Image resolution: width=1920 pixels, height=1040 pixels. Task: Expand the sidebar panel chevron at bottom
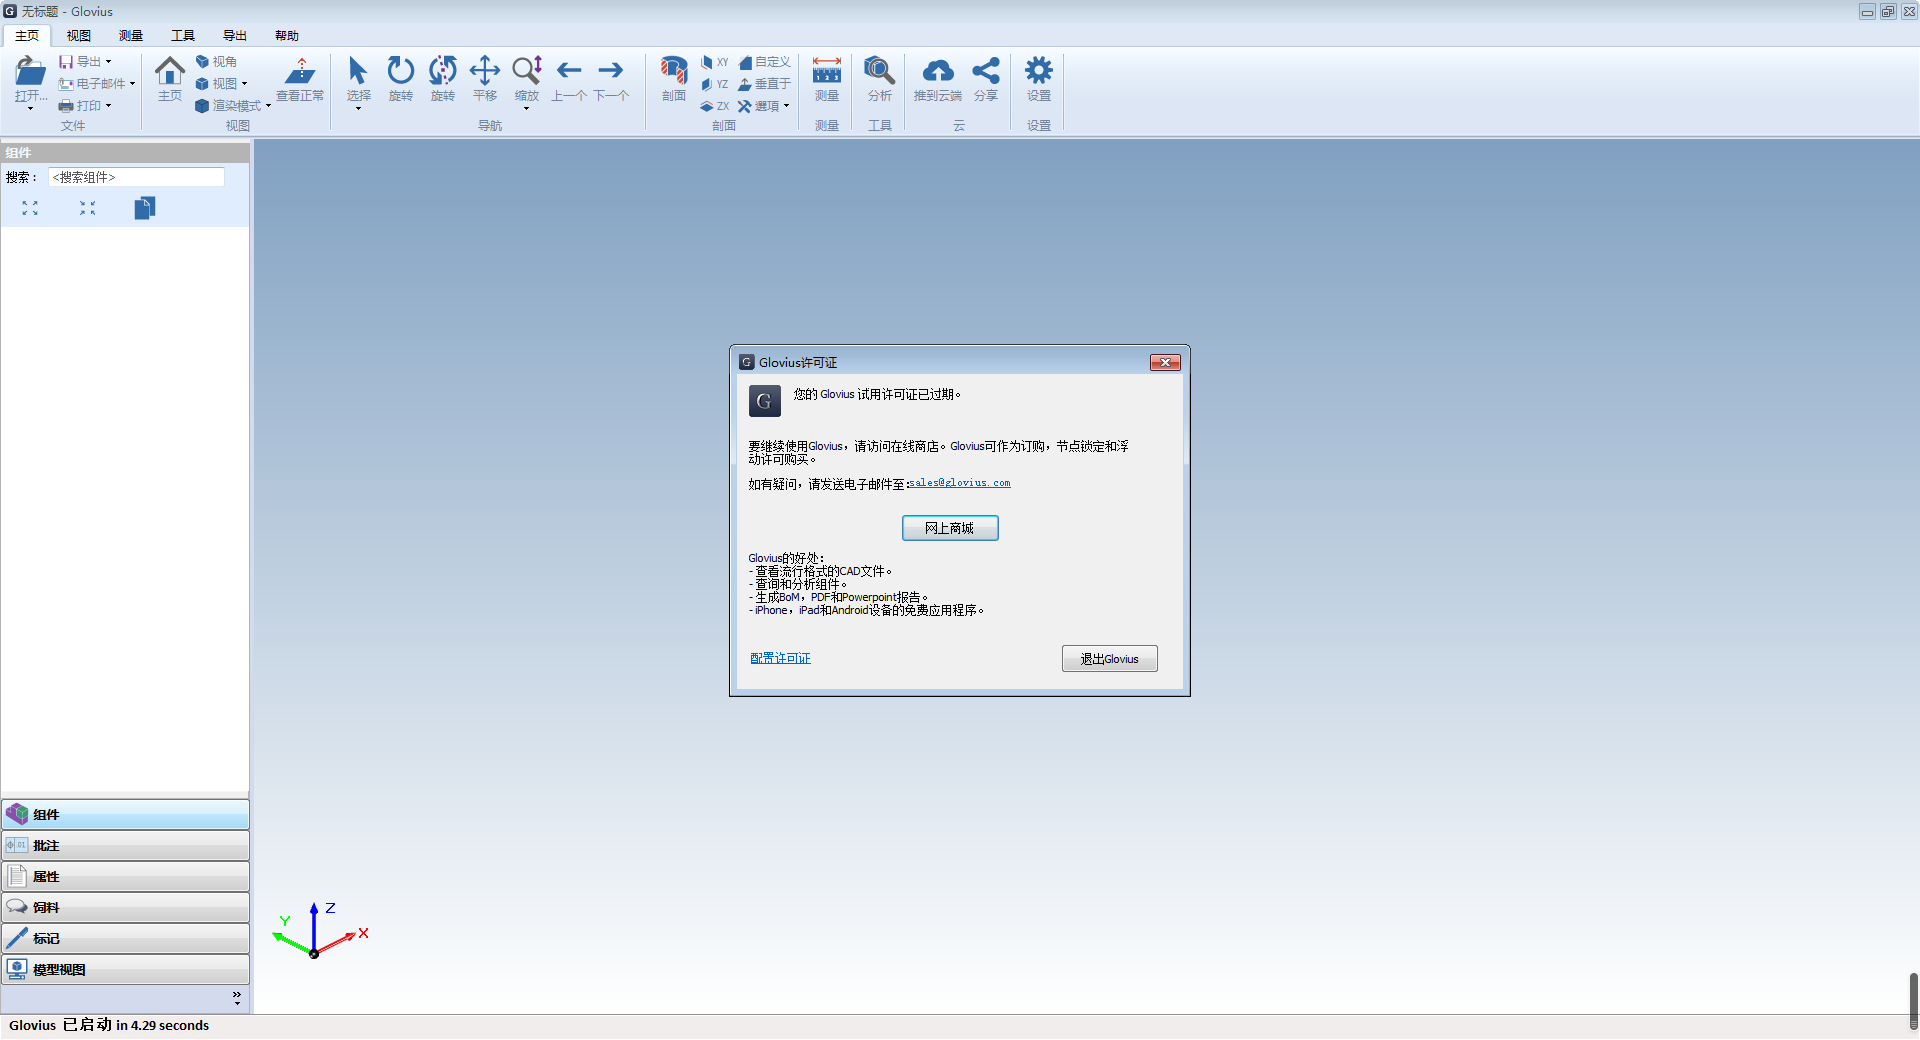[x=237, y=997]
